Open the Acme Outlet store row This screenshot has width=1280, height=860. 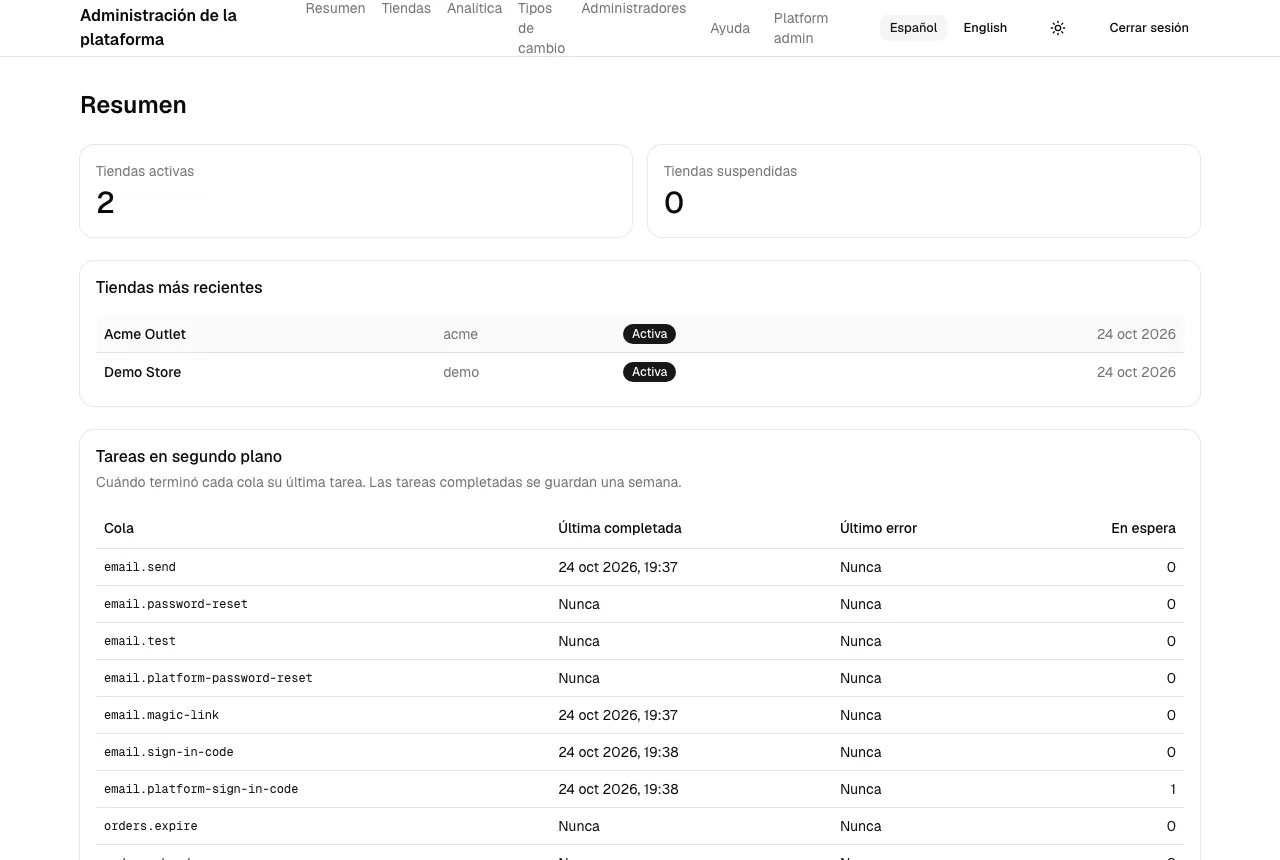pyautogui.click(x=640, y=334)
